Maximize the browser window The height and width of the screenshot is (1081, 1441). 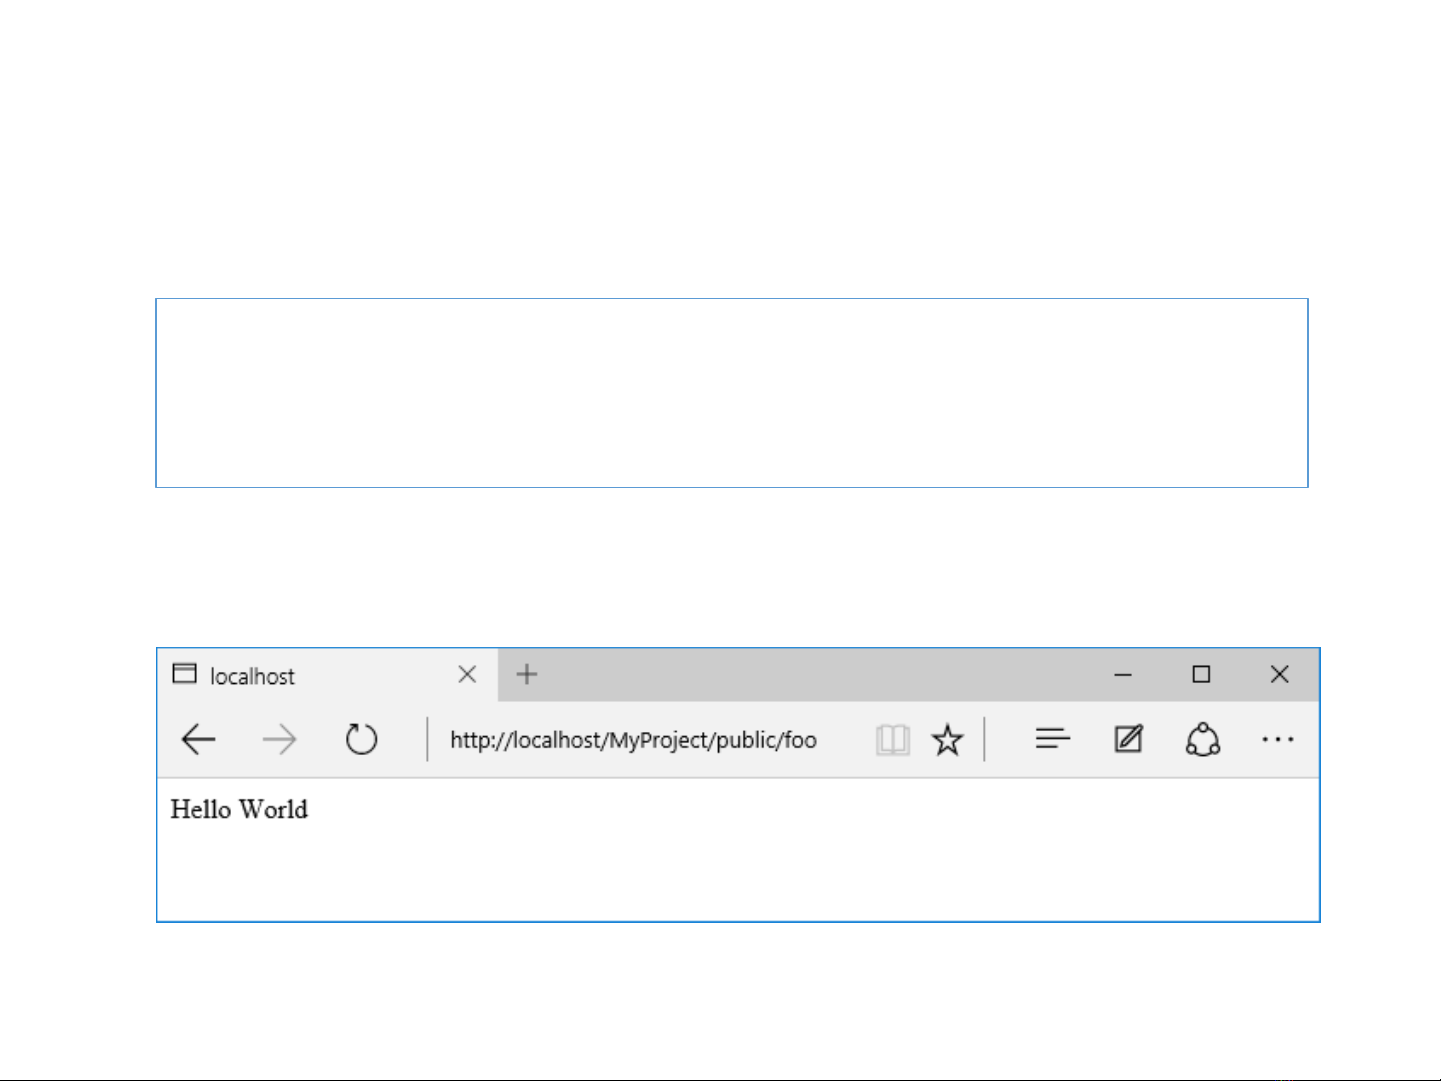point(1201,675)
